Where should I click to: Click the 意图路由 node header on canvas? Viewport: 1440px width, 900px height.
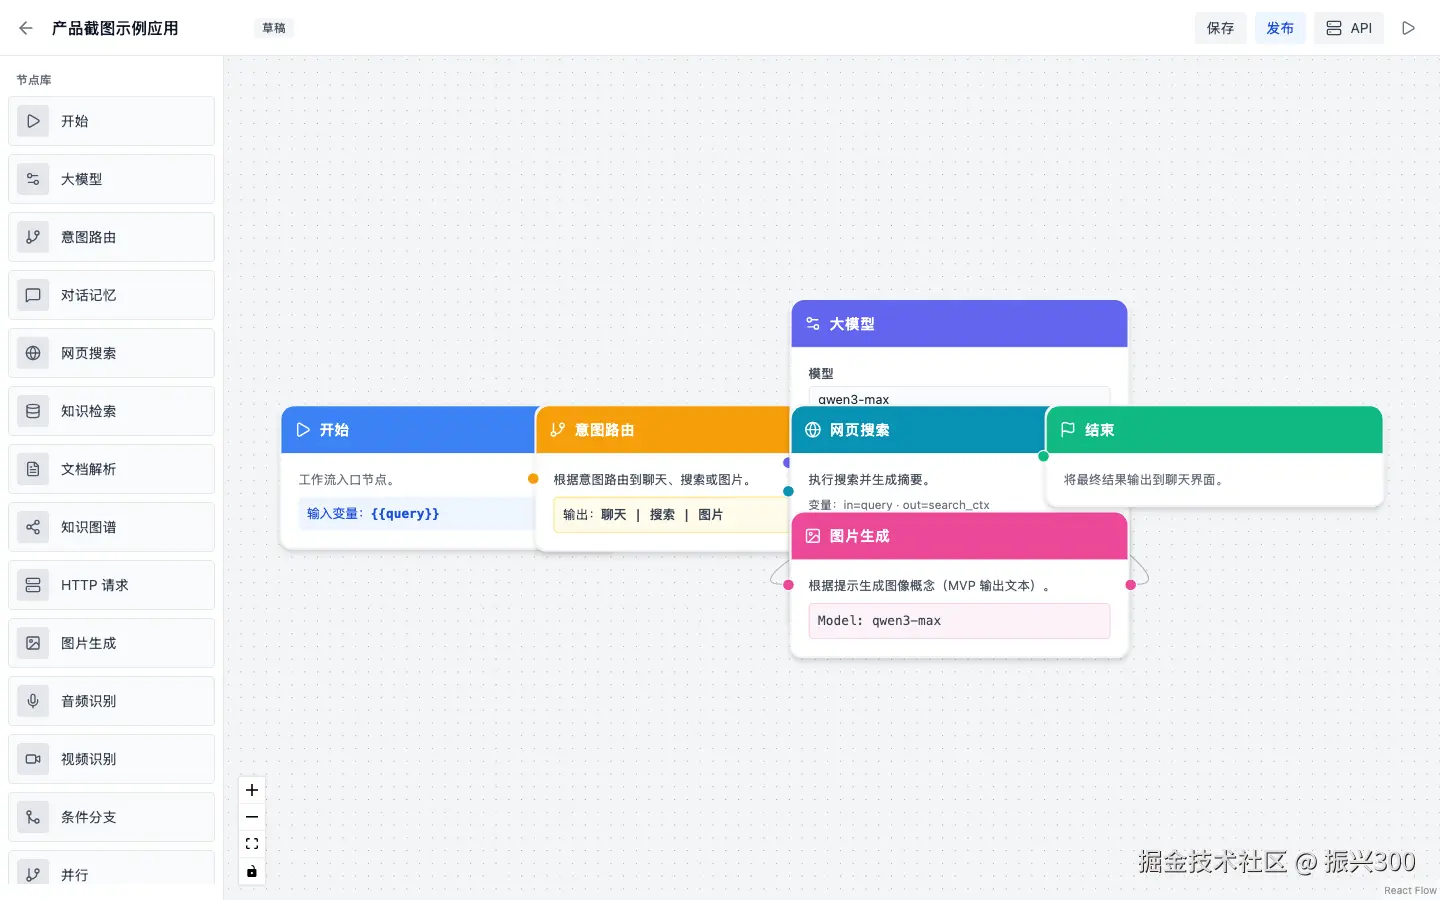tap(662, 430)
